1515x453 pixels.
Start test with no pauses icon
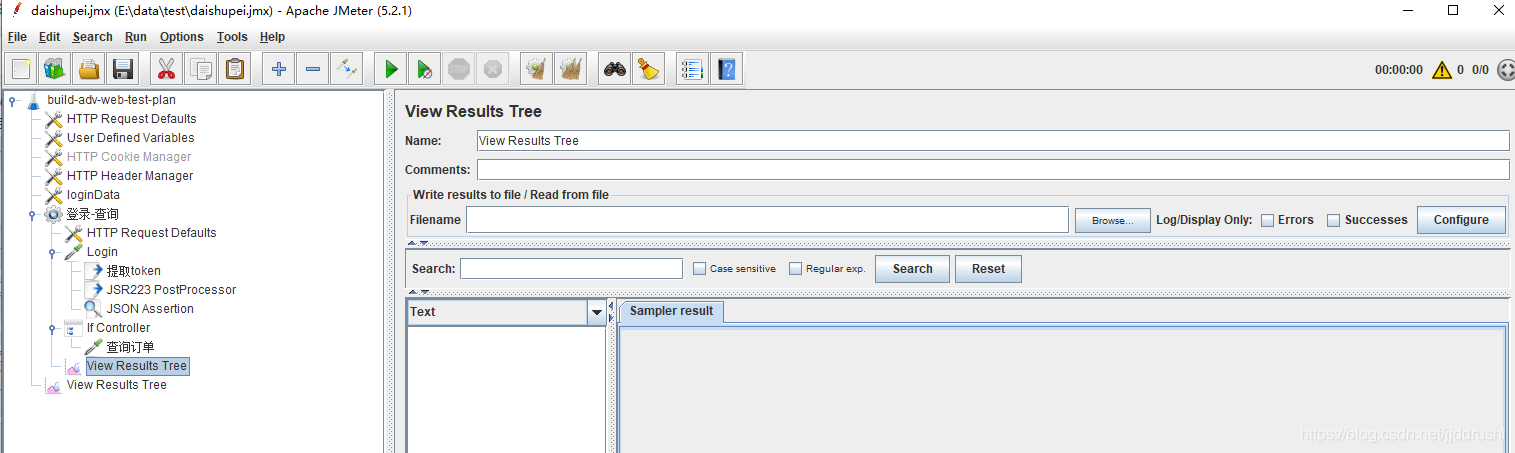[425, 69]
